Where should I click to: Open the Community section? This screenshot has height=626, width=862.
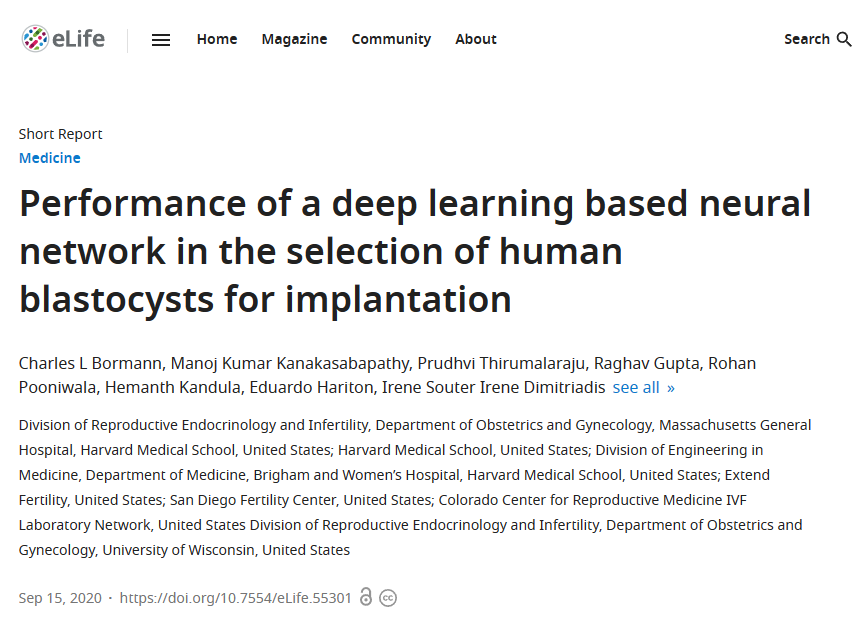coord(391,39)
